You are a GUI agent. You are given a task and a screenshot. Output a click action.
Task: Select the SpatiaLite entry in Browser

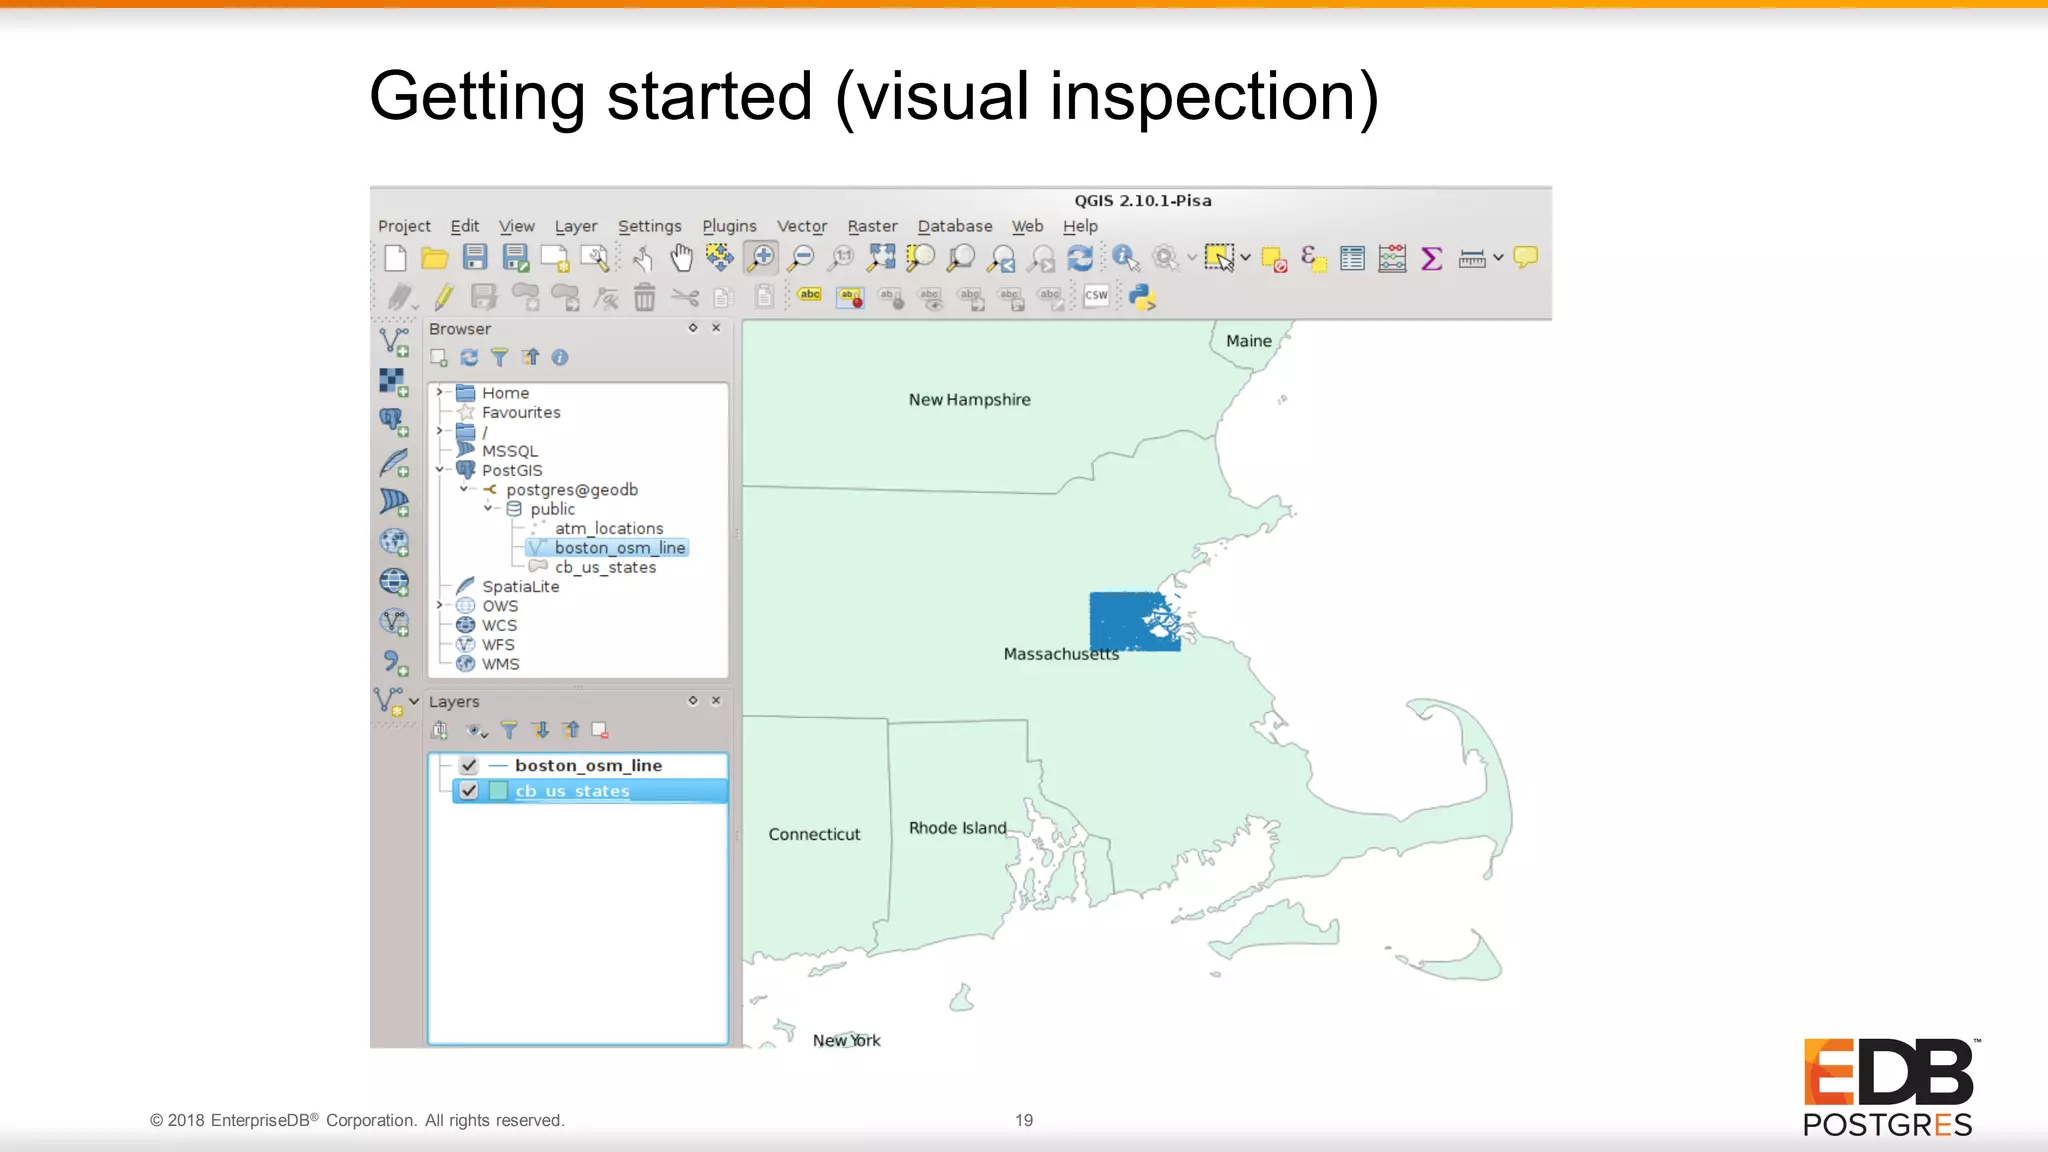(520, 586)
